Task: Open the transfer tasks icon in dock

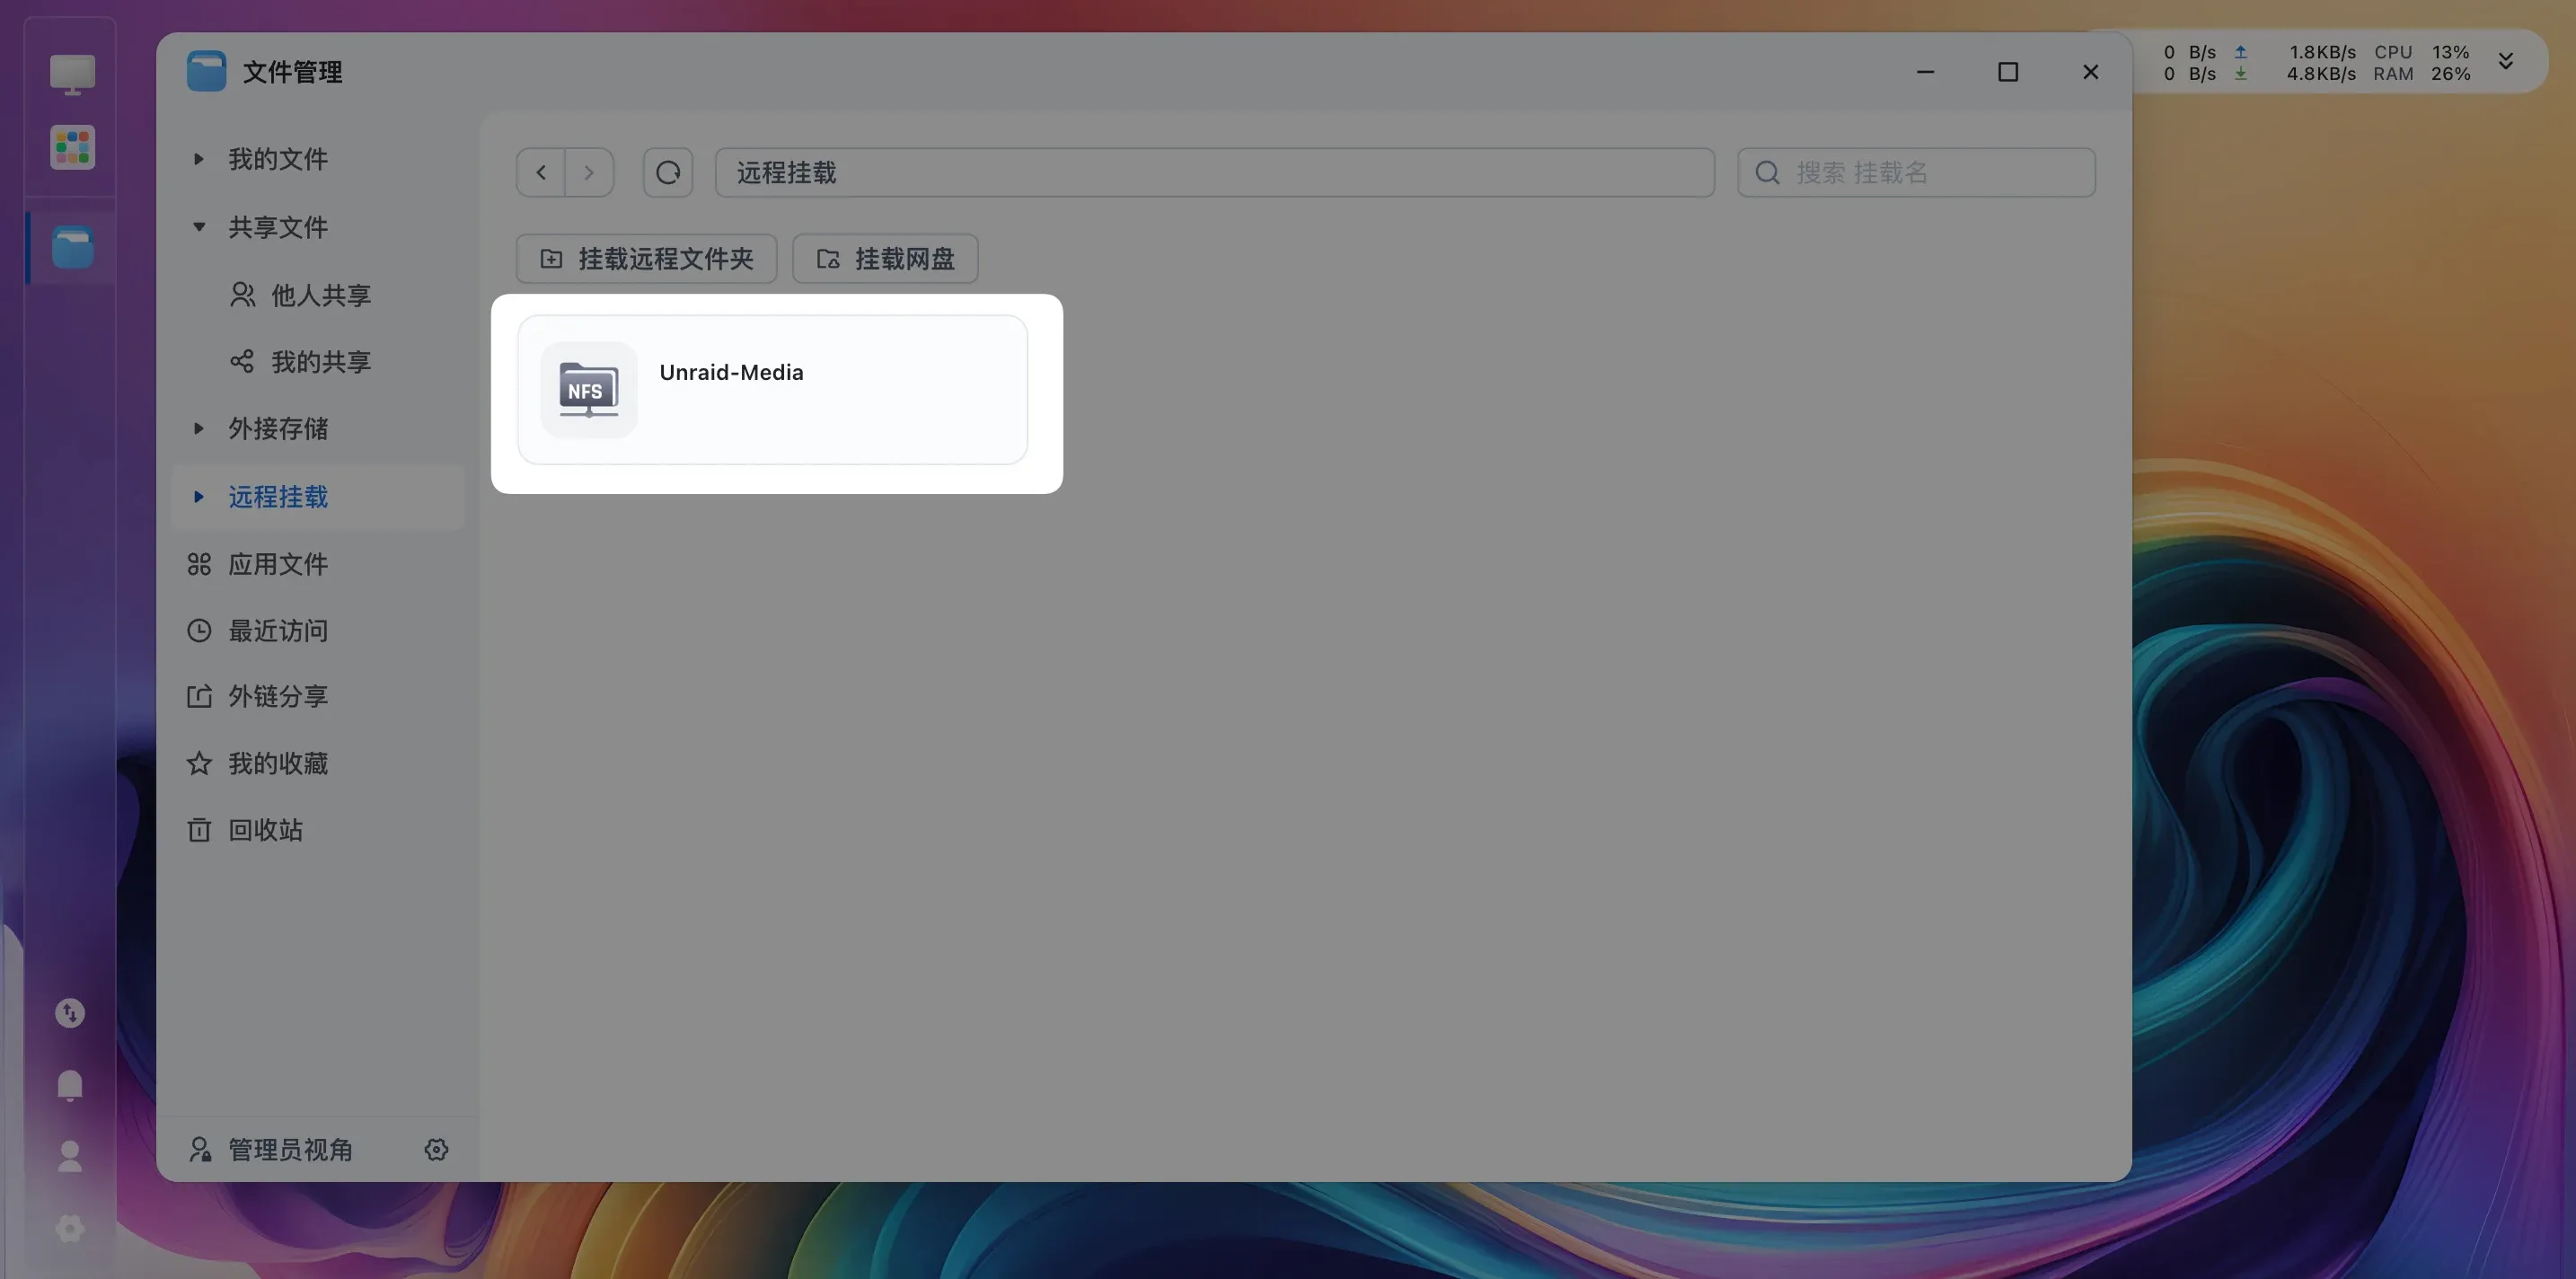Action: coord(70,1013)
